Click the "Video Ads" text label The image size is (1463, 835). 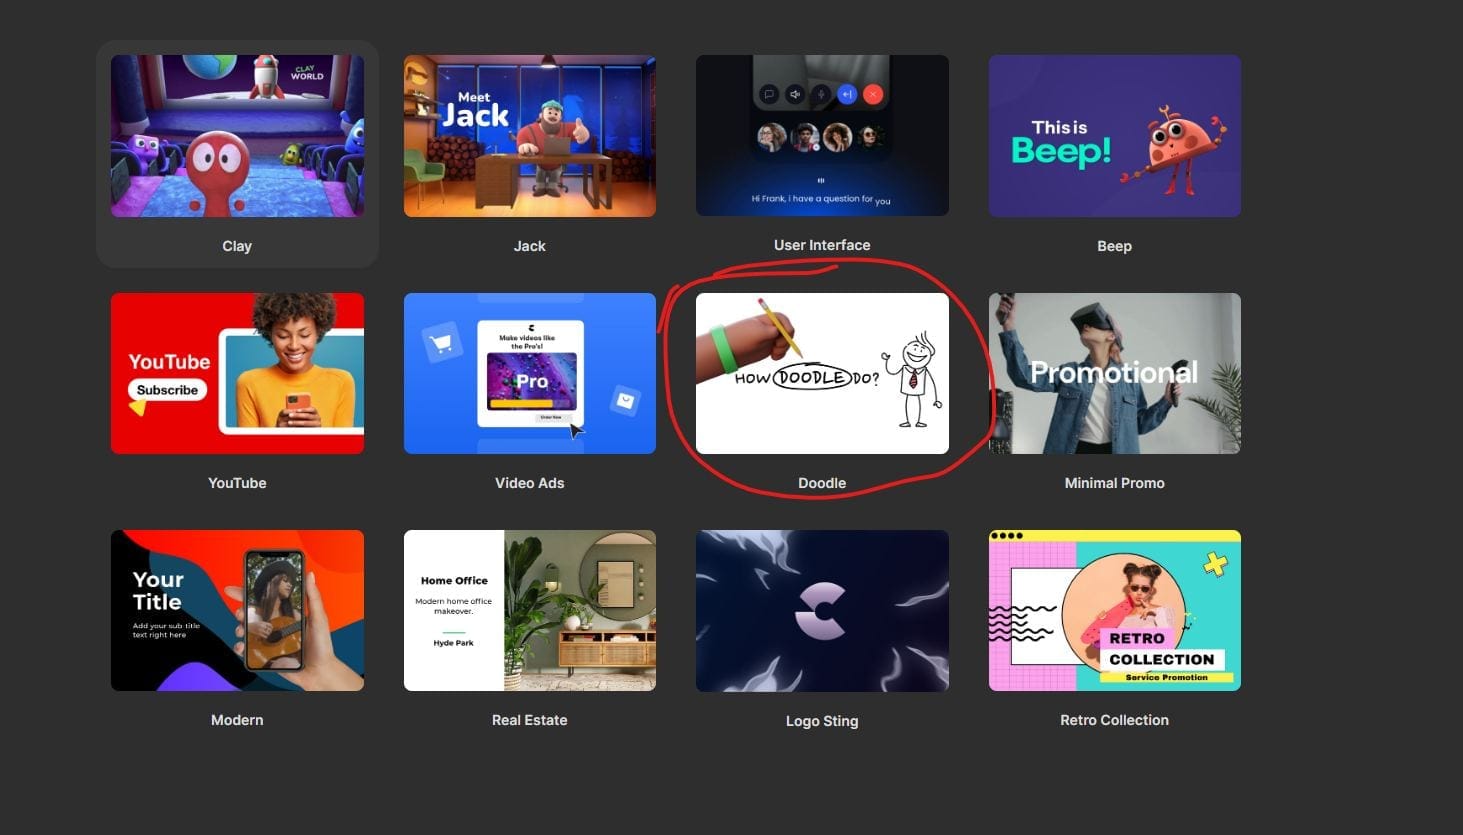click(529, 483)
